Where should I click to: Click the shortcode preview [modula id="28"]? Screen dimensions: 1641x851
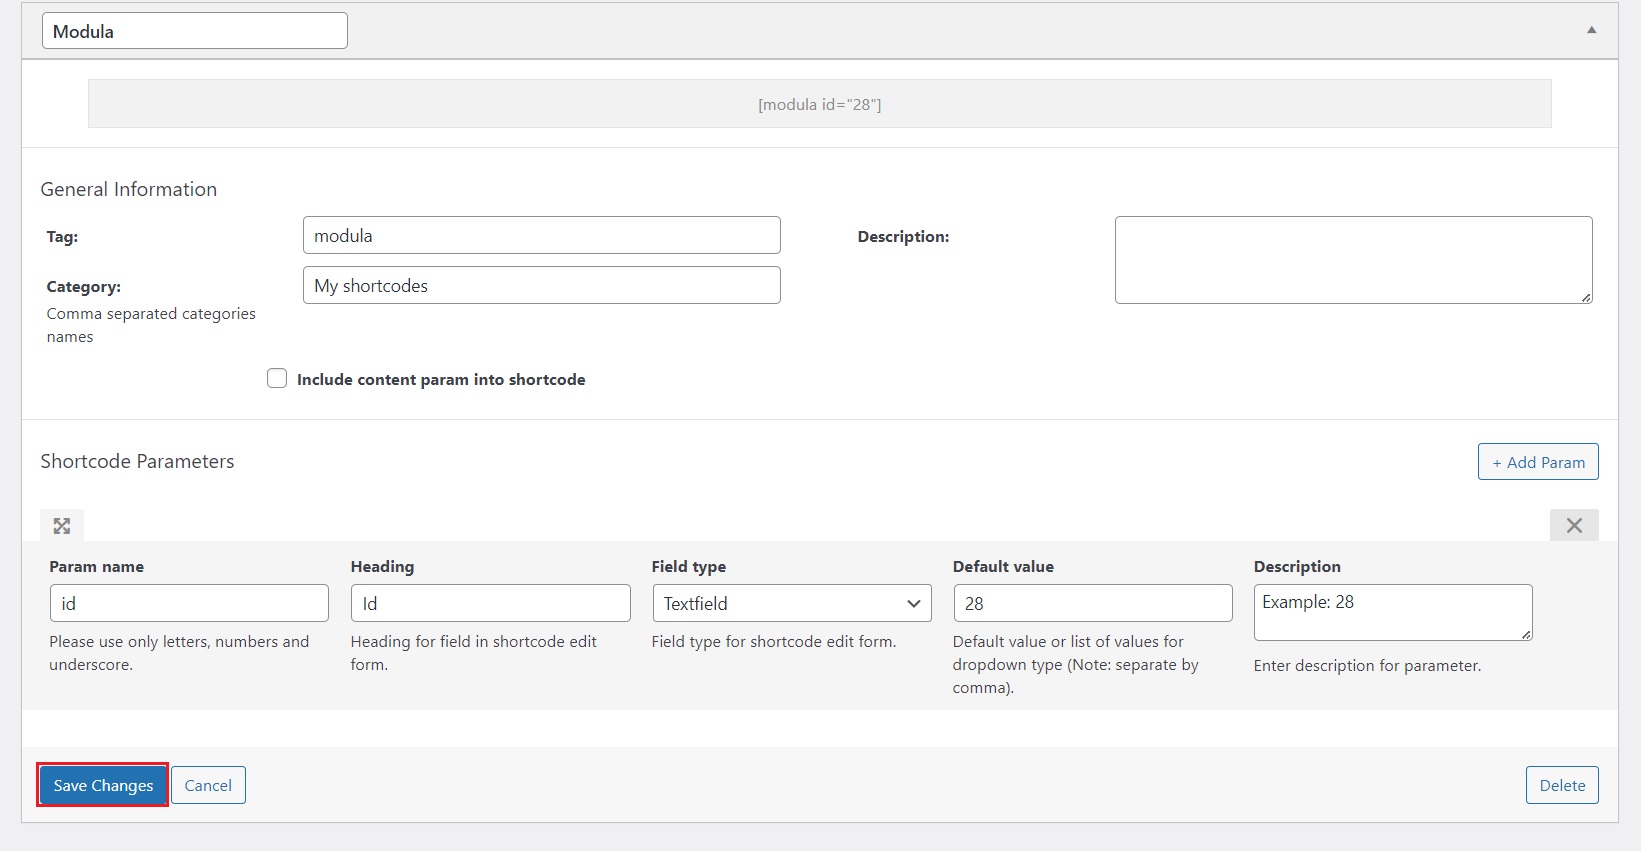(x=819, y=104)
